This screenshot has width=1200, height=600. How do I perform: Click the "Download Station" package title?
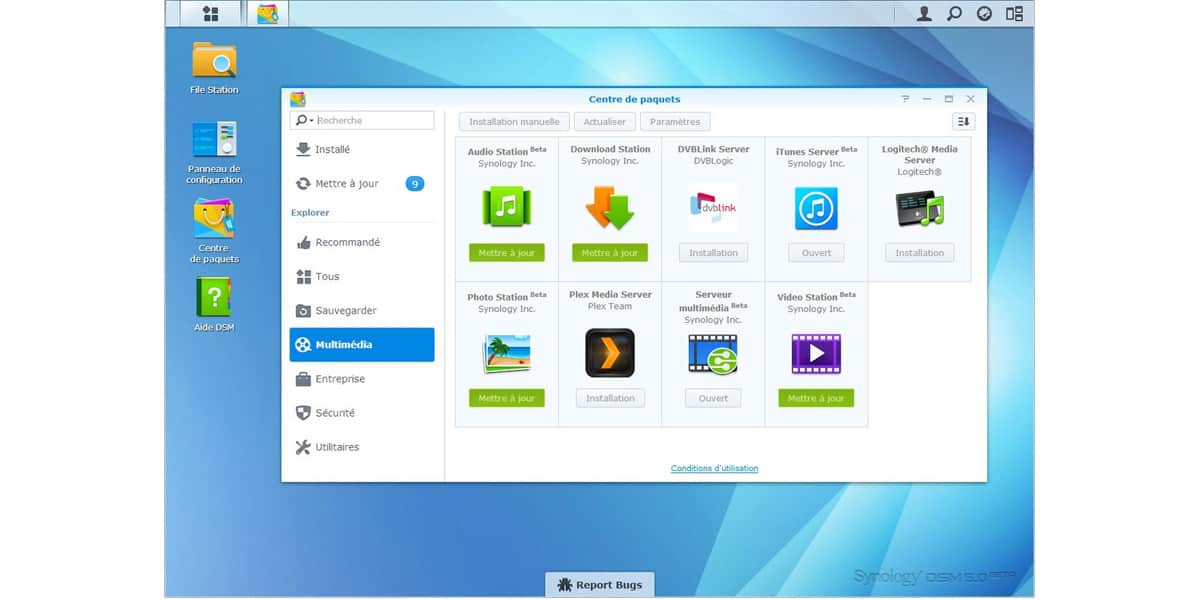(x=610, y=149)
